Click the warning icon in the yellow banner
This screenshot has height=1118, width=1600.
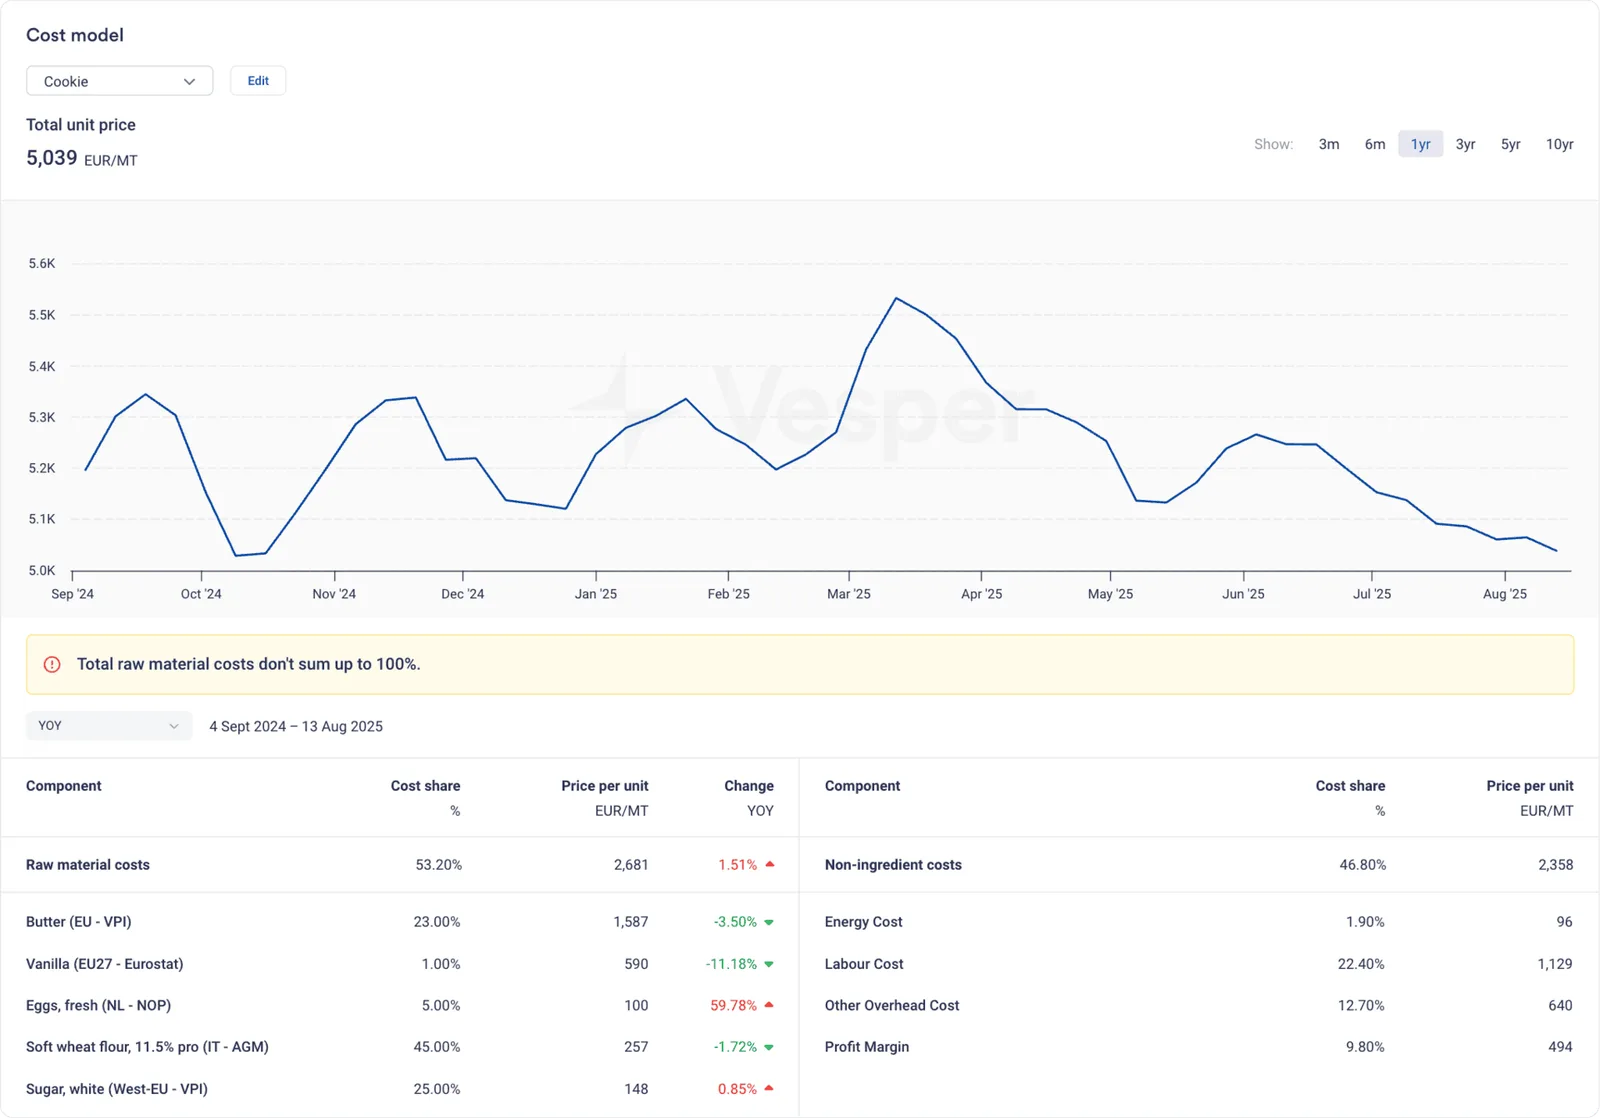52,664
